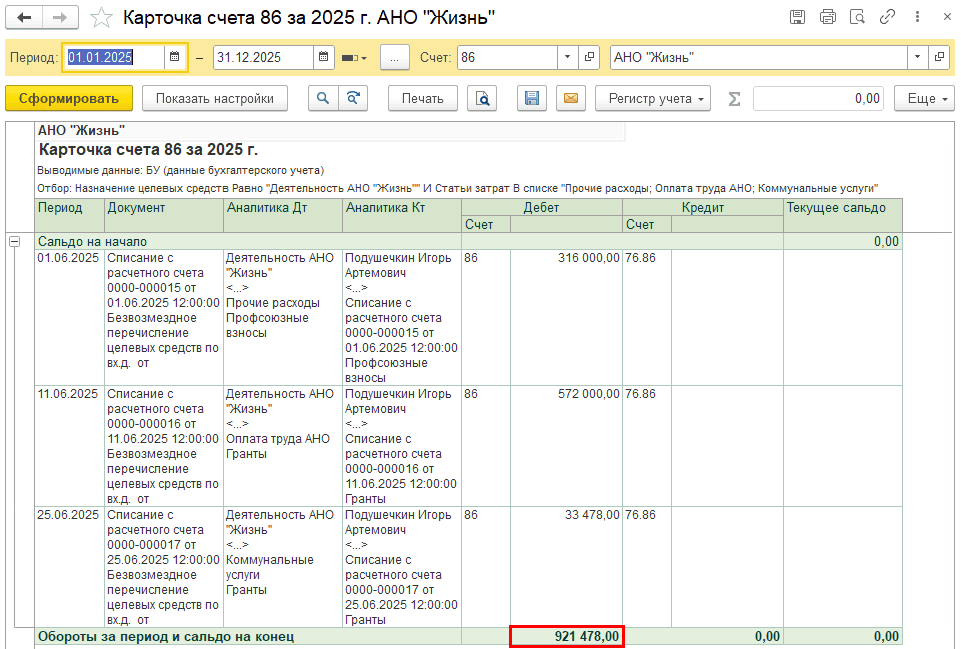This screenshot has height=649, width=961.
Task: Click the debit total cell 921 478,00
Action: [567, 636]
